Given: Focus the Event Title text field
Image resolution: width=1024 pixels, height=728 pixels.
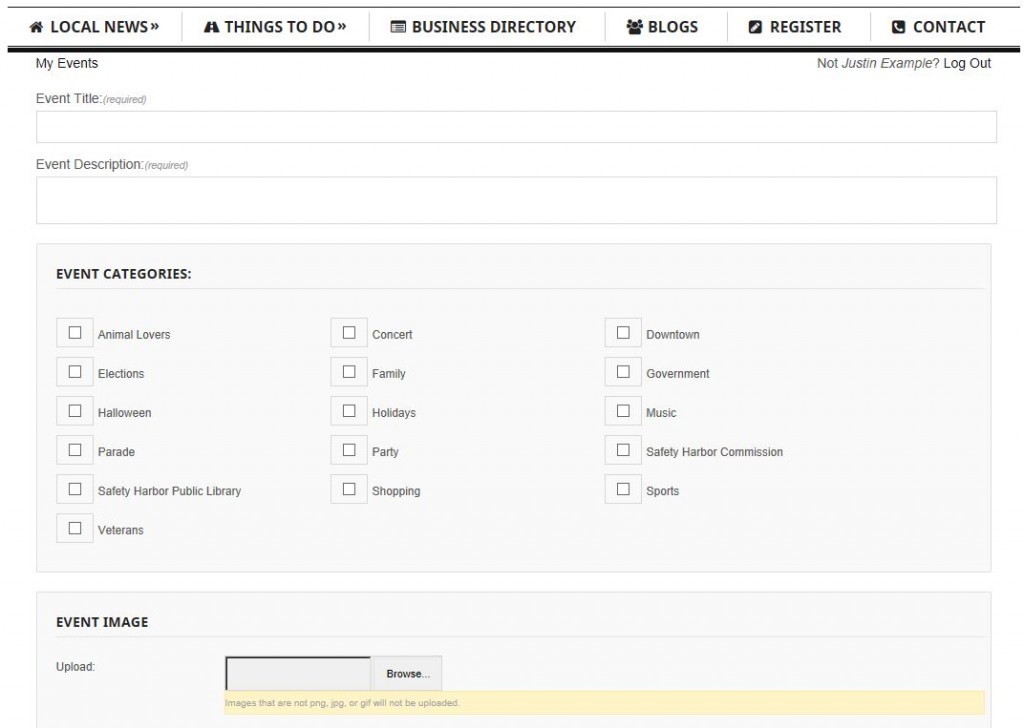Looking at the screenshot, I should (516, 127).
